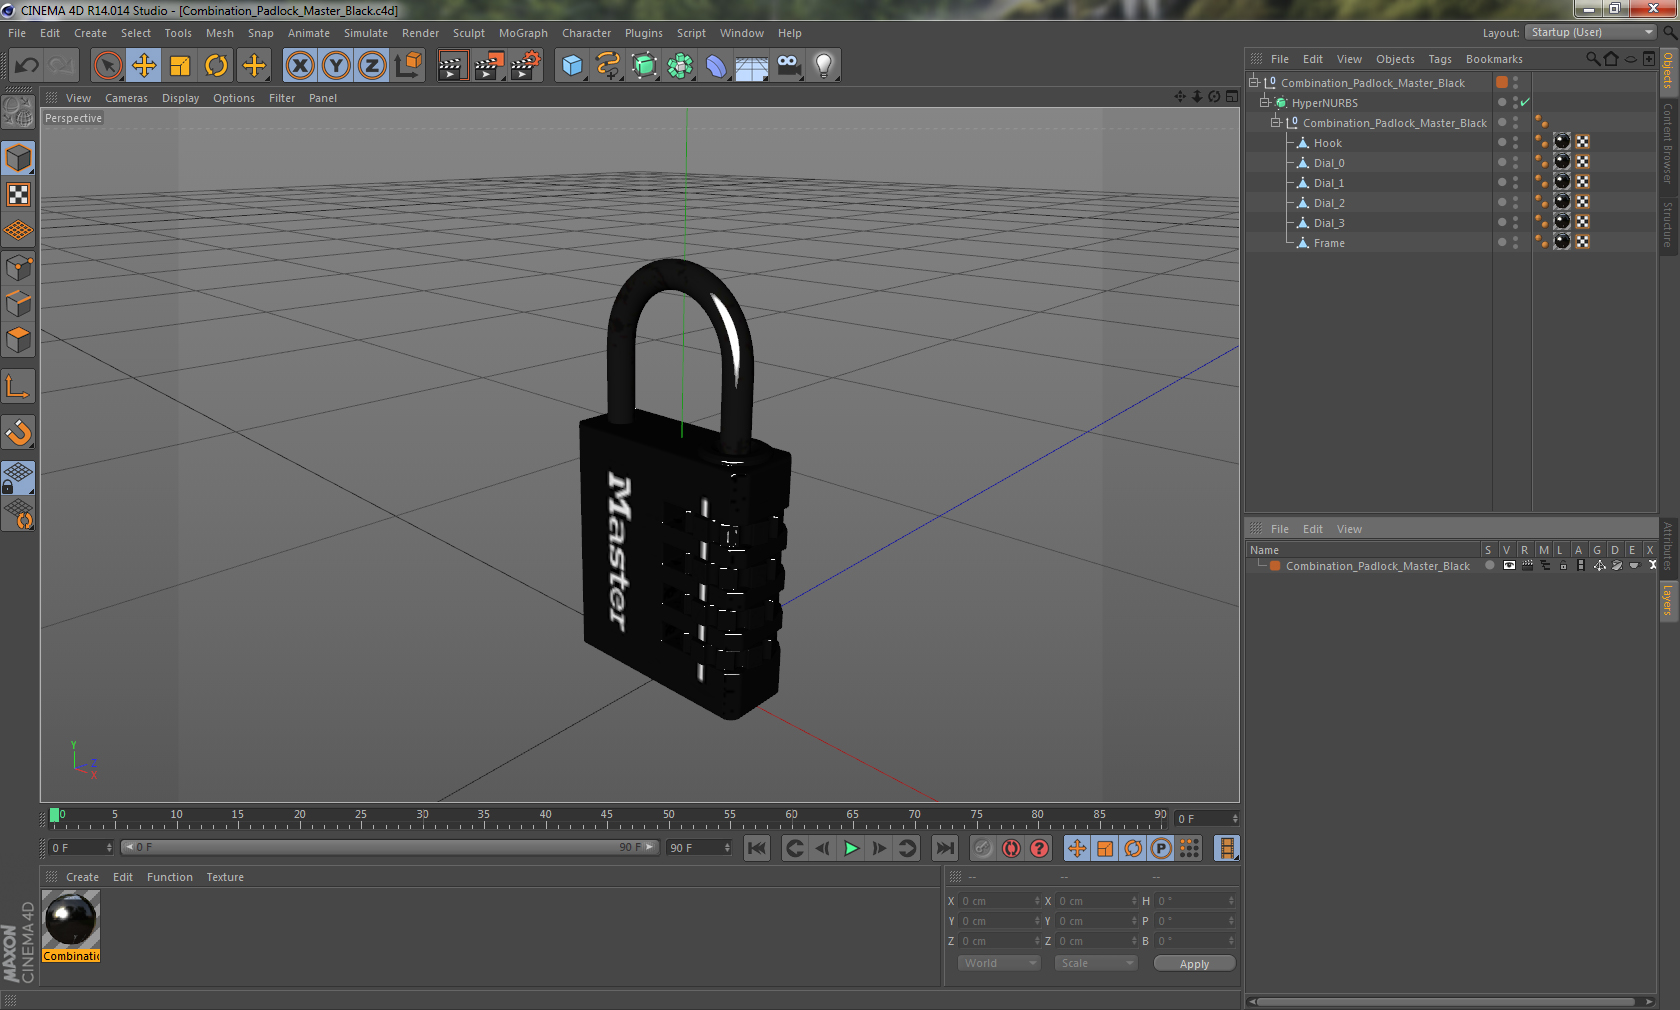Toggle Snap with magnet icon
The width and height of the screenshot is (1680, 1010).
point(18,432)
